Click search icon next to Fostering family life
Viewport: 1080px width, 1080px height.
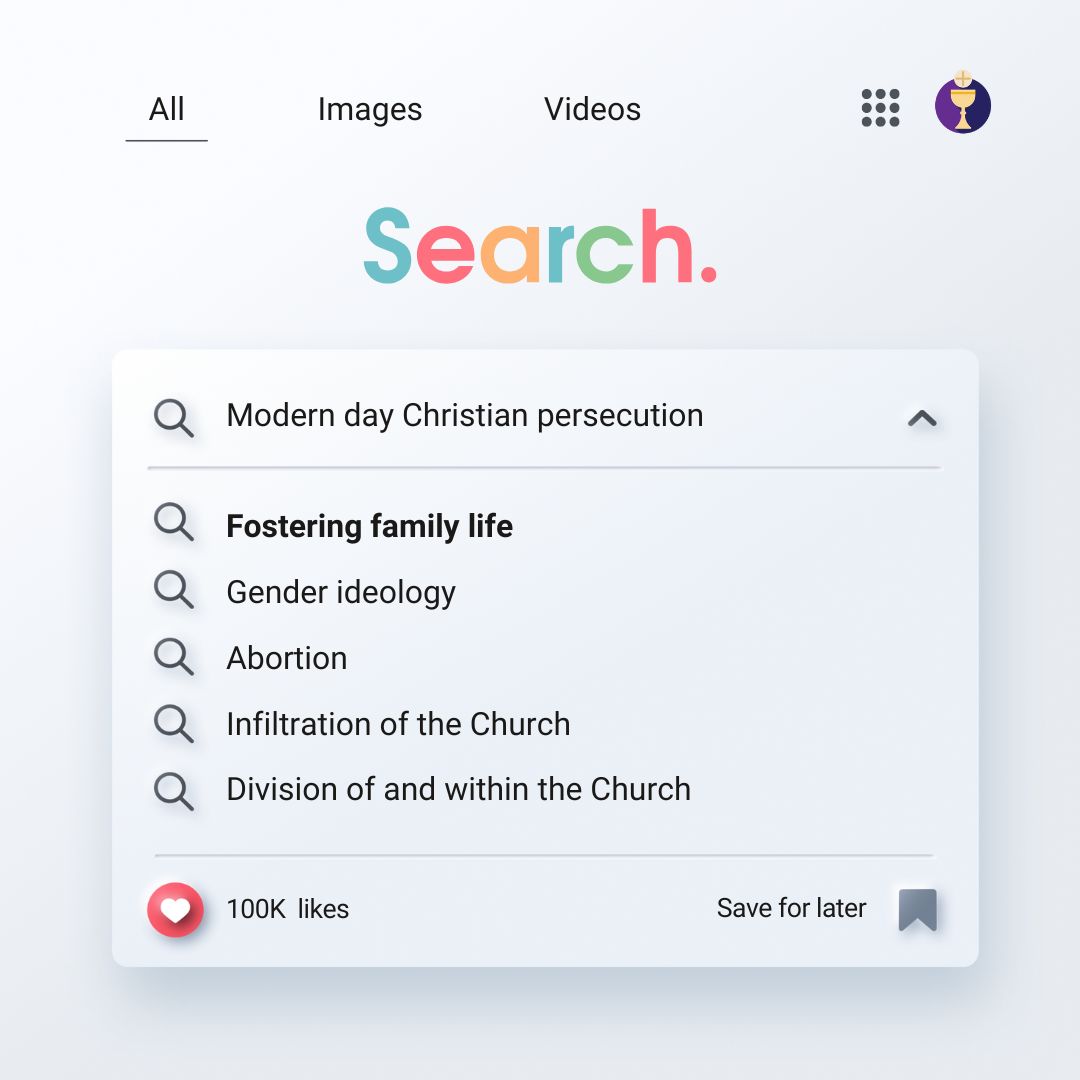click(173, 523)
